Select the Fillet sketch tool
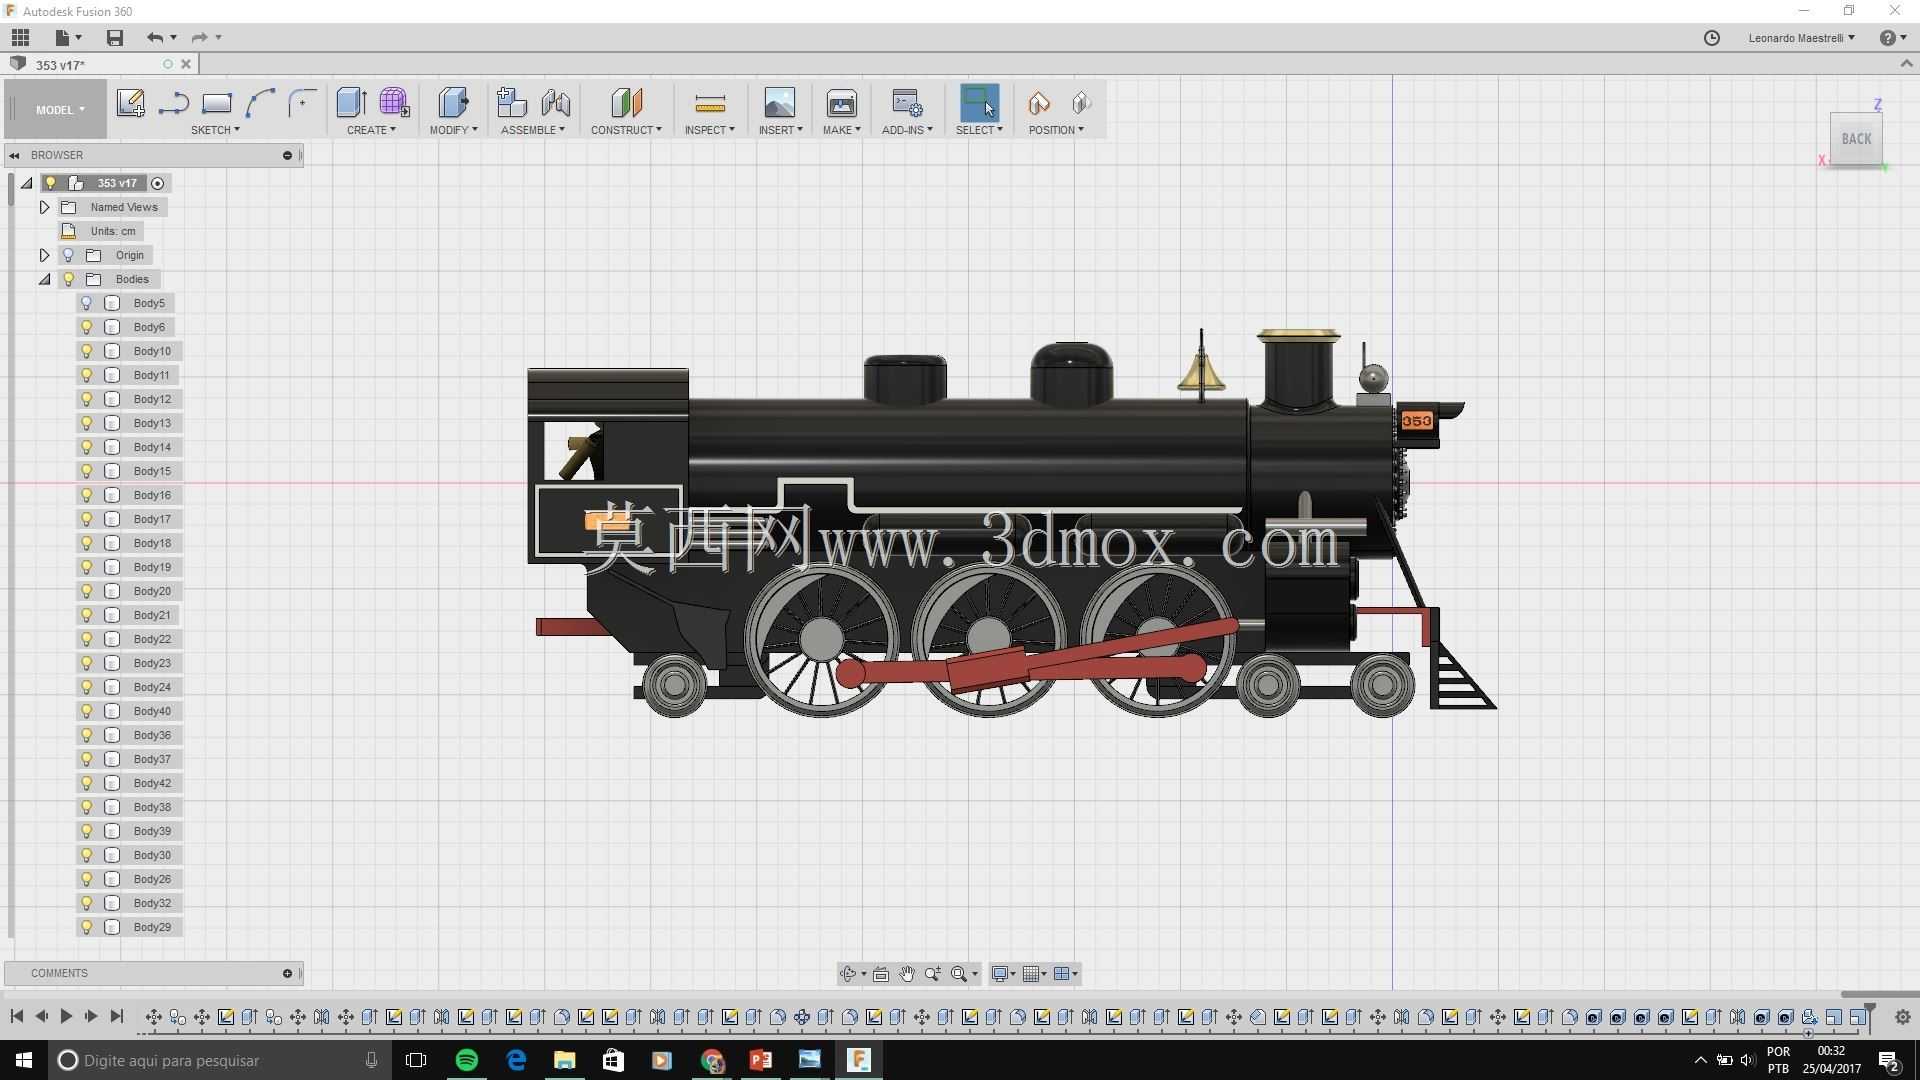 pos(302,103)
